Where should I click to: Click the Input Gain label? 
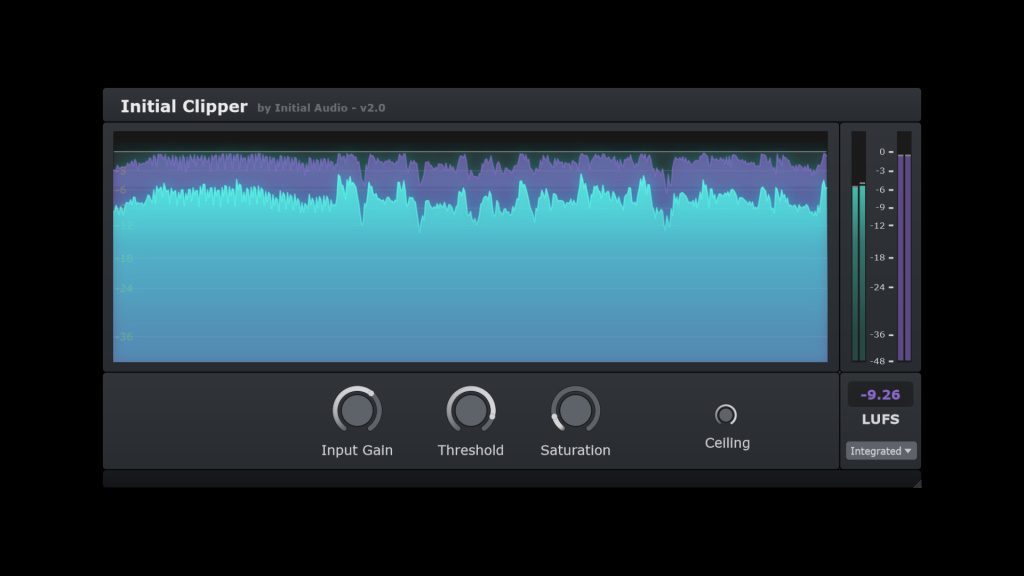(357, 450)
